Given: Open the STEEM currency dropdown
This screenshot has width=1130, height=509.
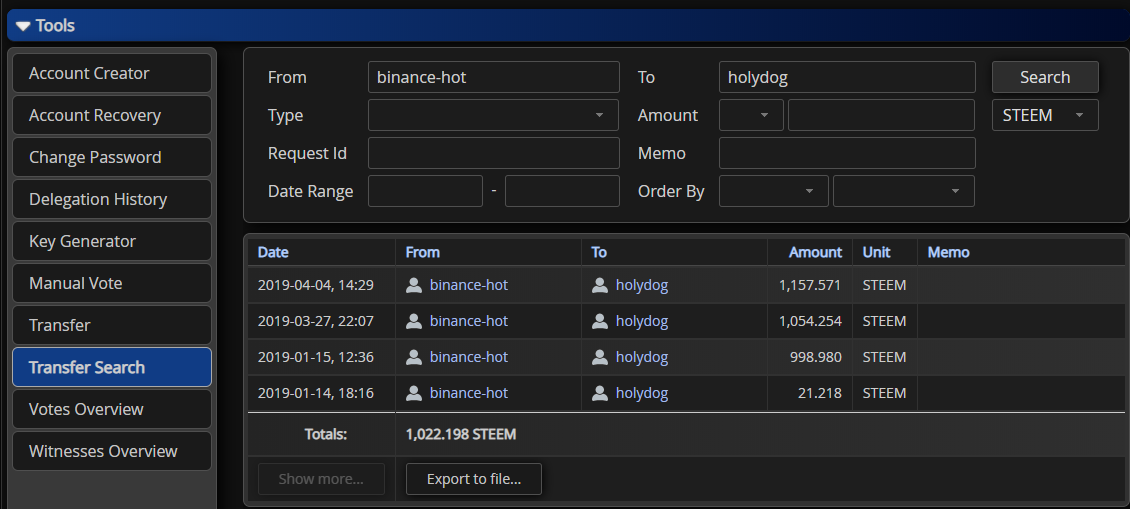Looking at the screenshot, I should coord(1045,115).
